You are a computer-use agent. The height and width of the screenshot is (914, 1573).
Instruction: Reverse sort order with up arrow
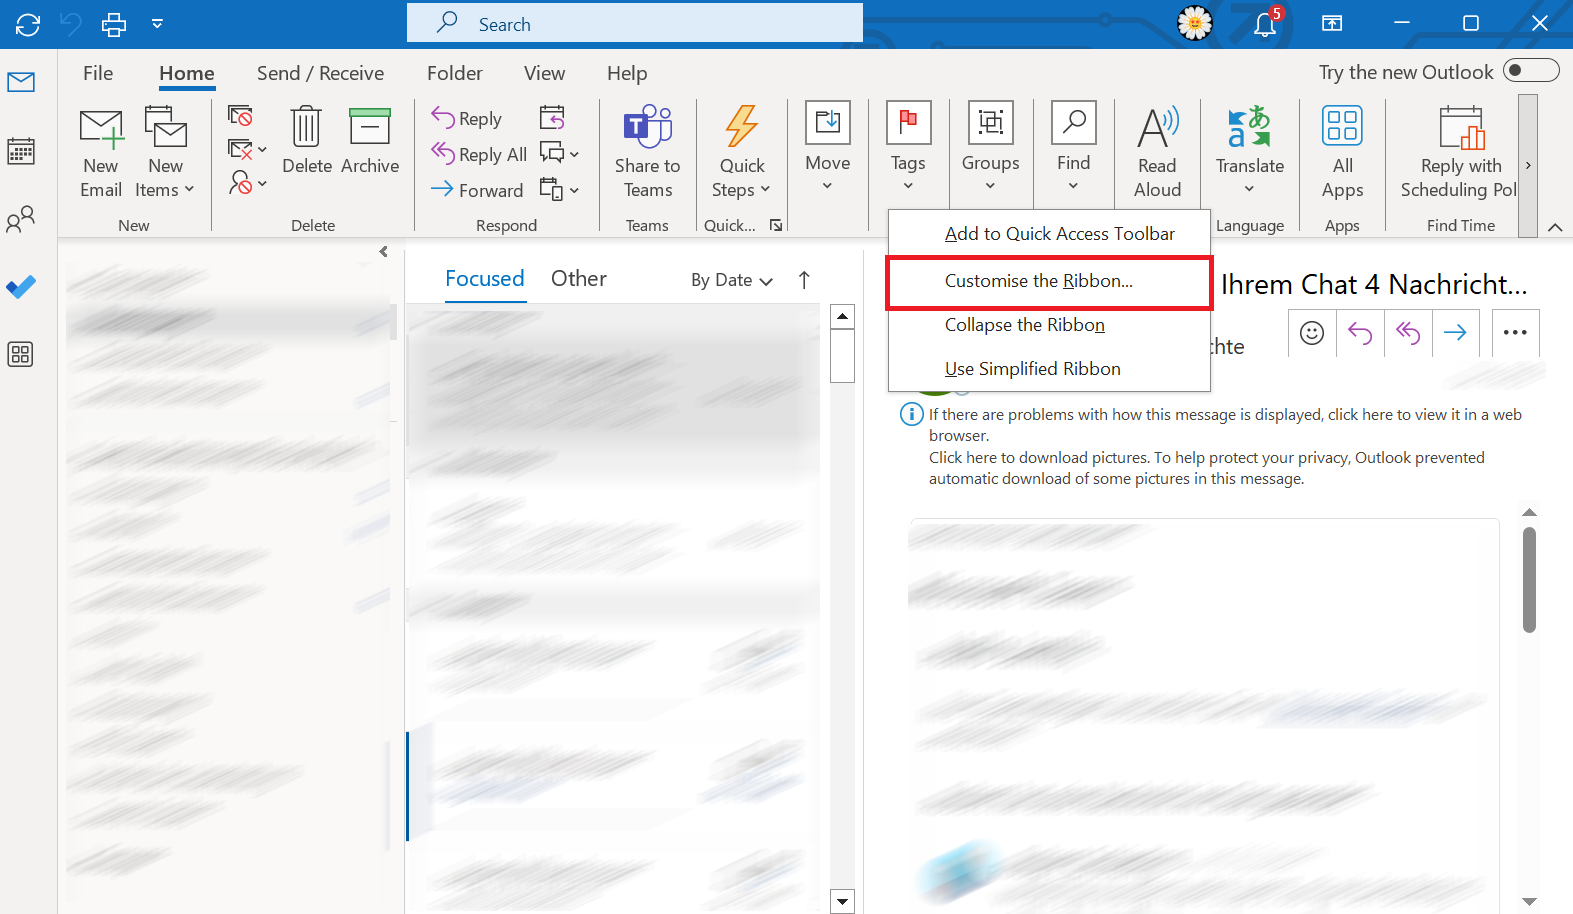point(804,280)
